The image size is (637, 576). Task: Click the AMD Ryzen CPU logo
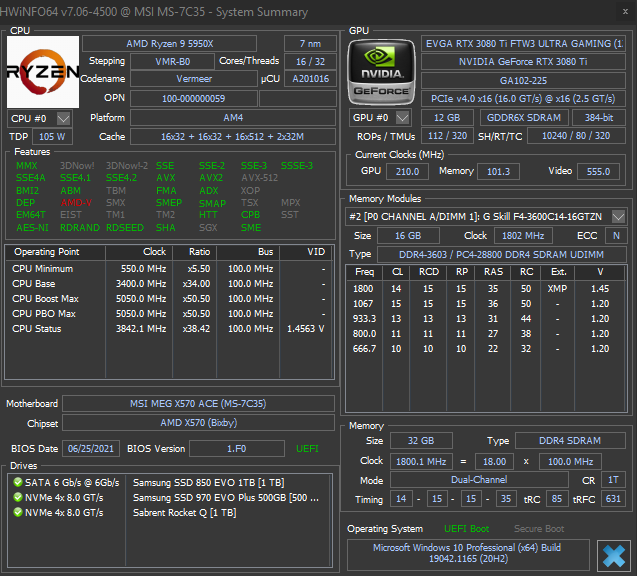point(43,72)
